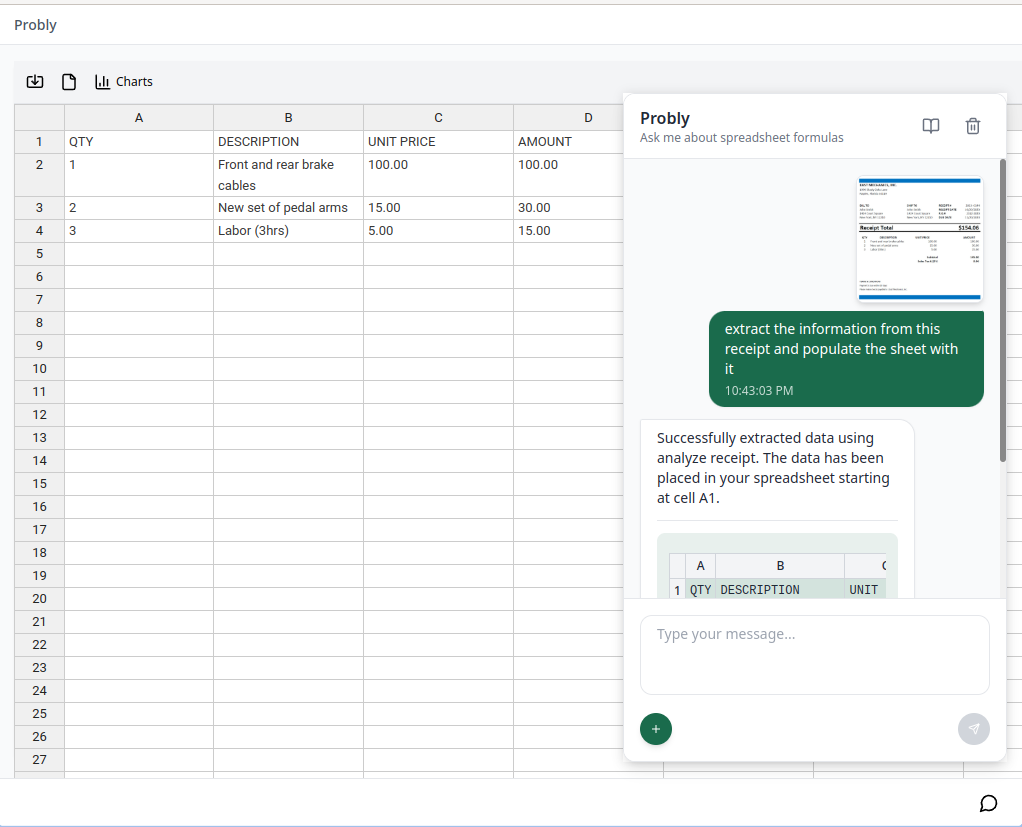Select row 5 header
1022x827 pixels.
[39, 254]
